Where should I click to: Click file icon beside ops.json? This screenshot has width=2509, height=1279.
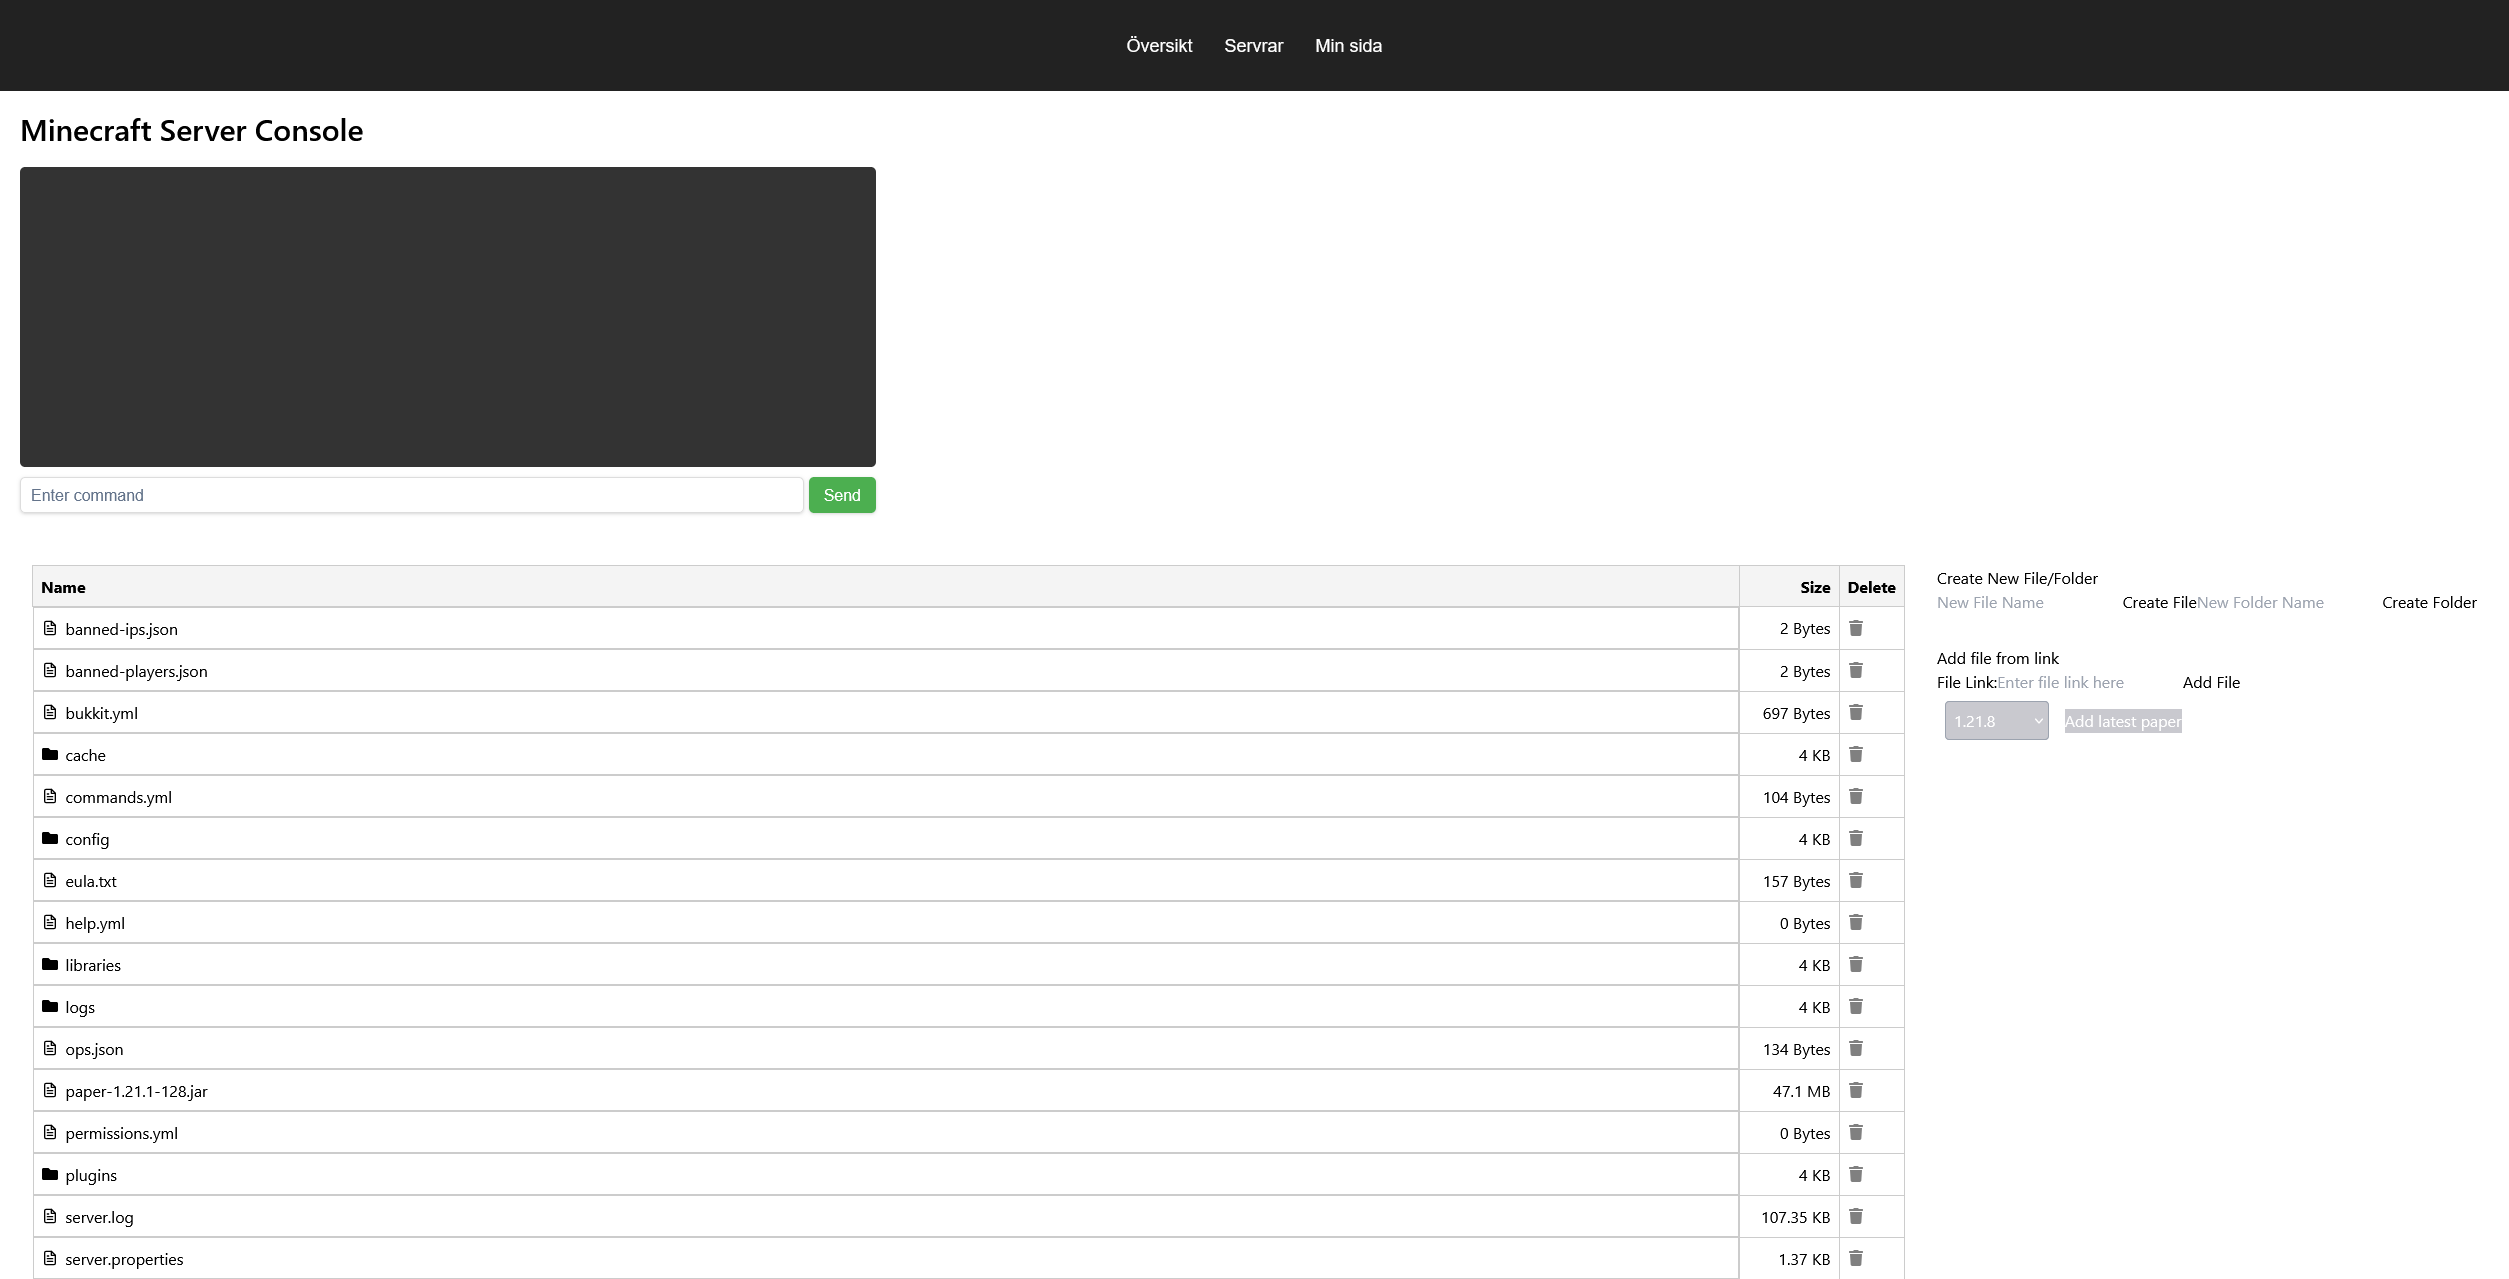tap(50, 1048)
